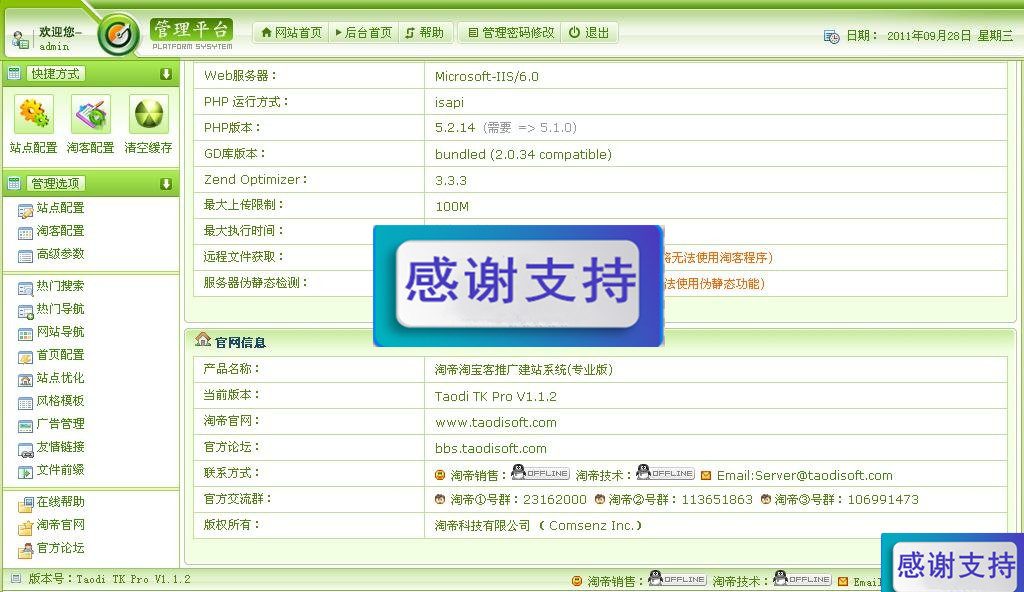Screen dimensions: 1024x592
Task: Click footer 版本号 Taodi TK Pro text
Action: point(109,579)
